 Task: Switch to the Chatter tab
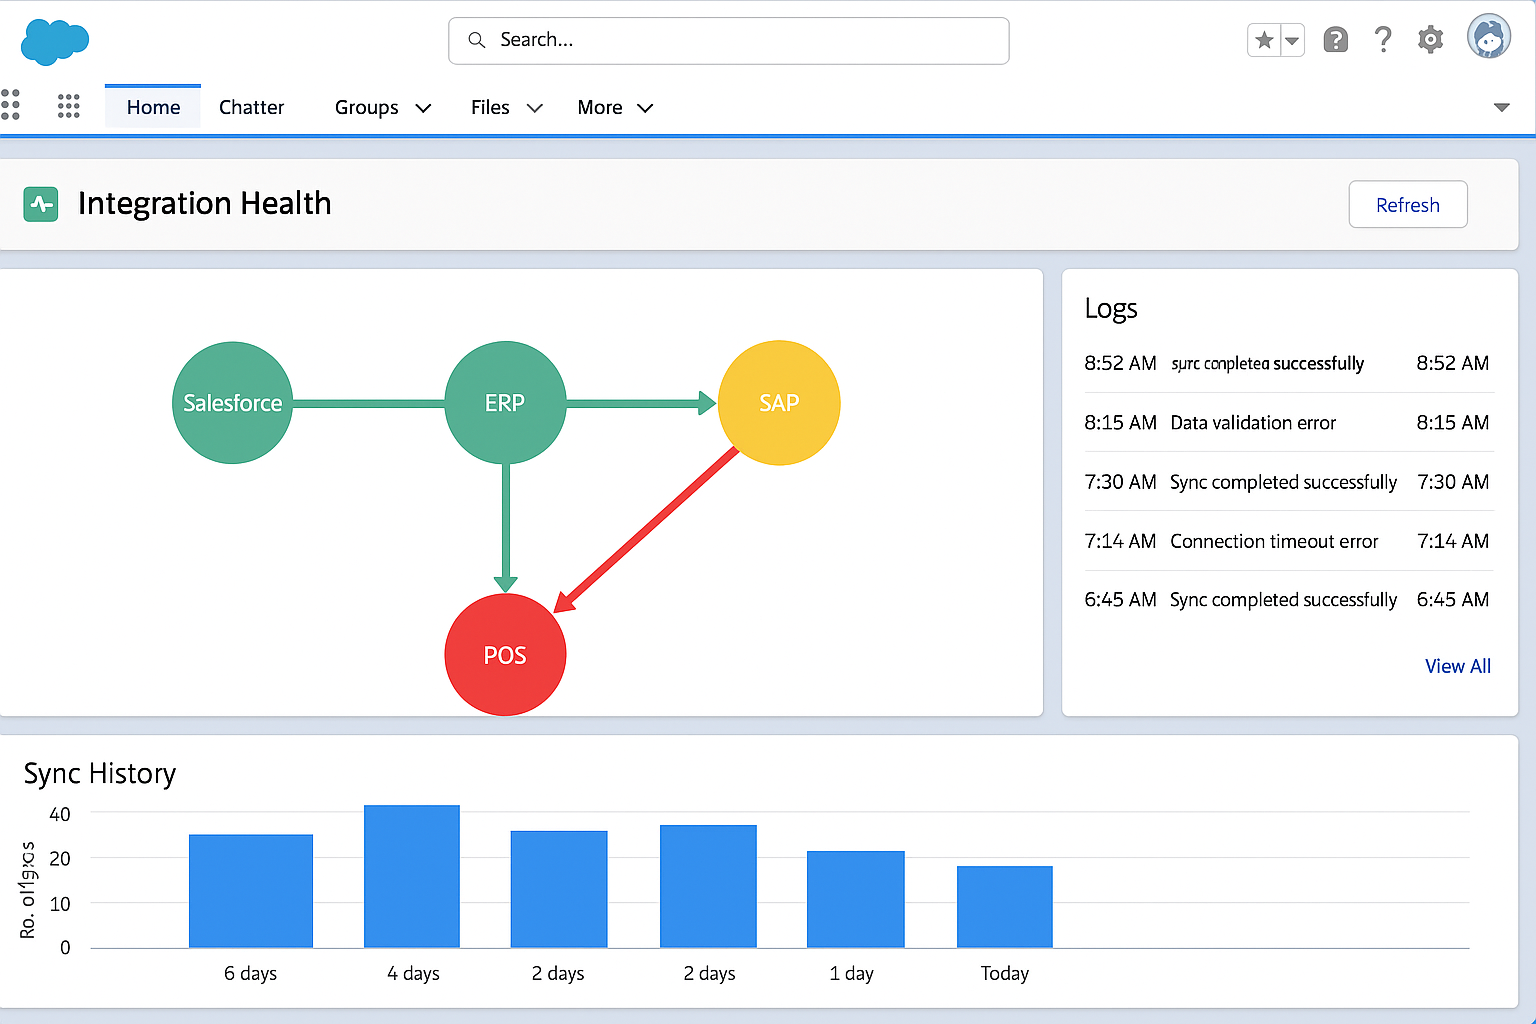click(x=251, y=107)
